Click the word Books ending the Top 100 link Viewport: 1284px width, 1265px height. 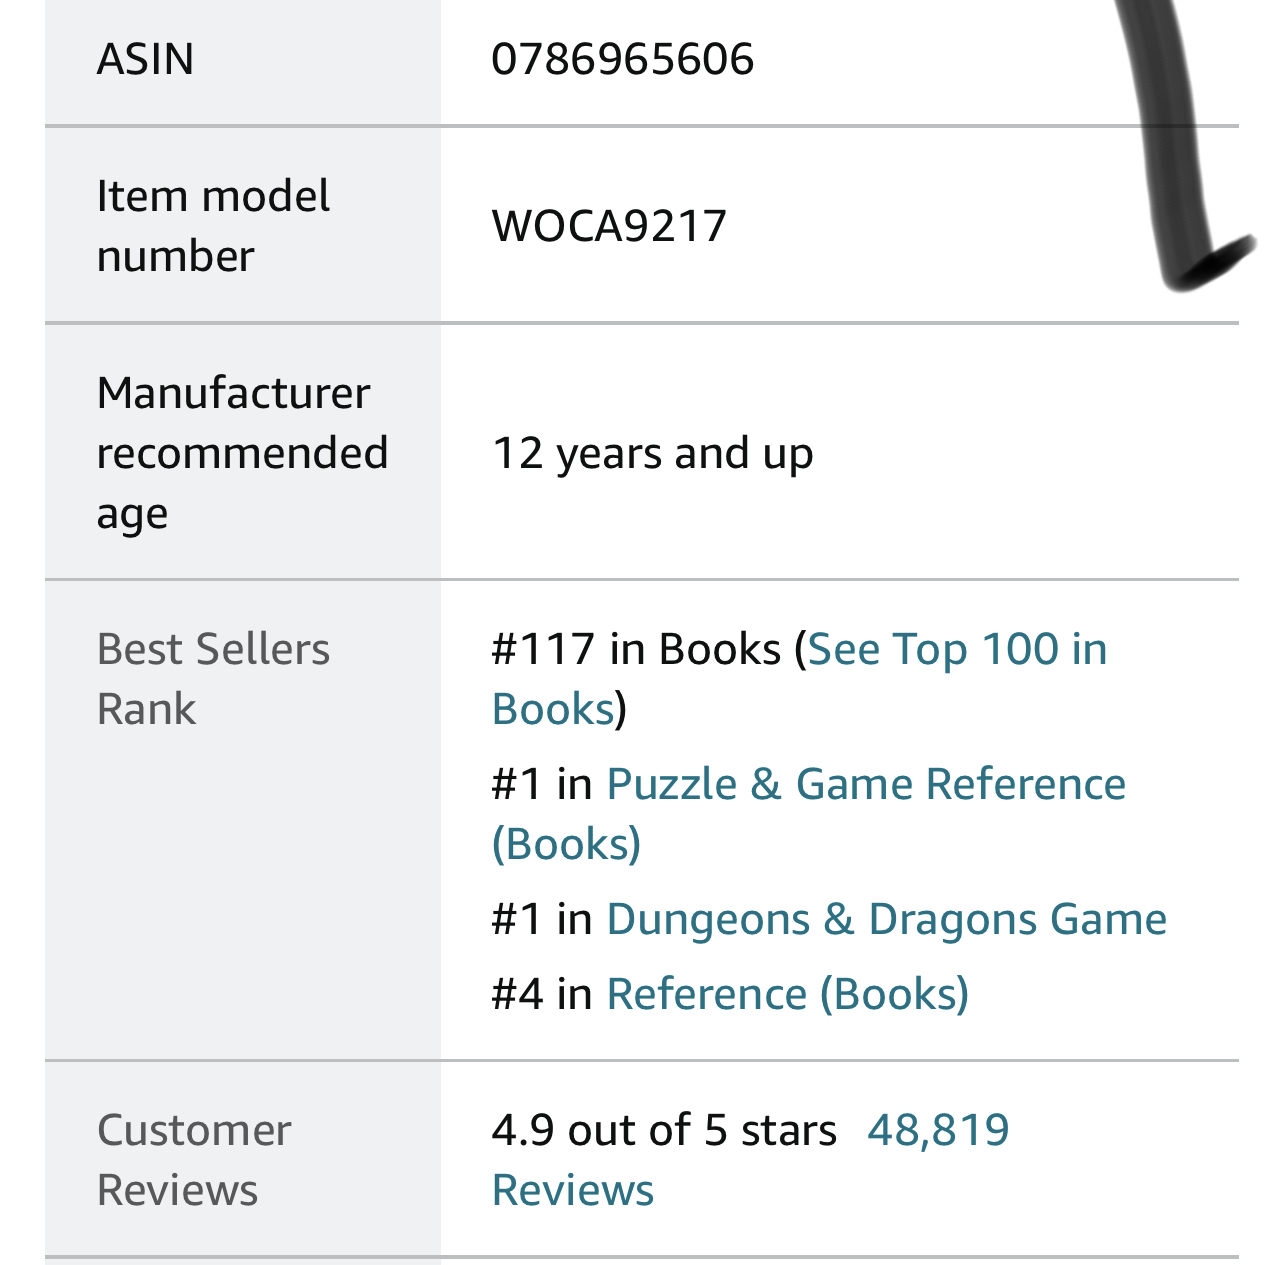click(x=553, y=710)
